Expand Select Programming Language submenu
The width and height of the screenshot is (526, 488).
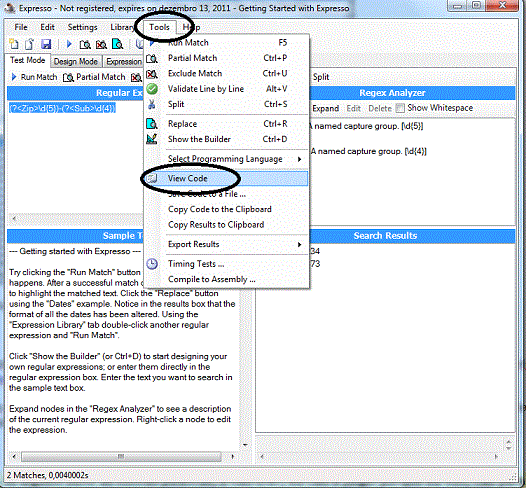tap(225, 159)
